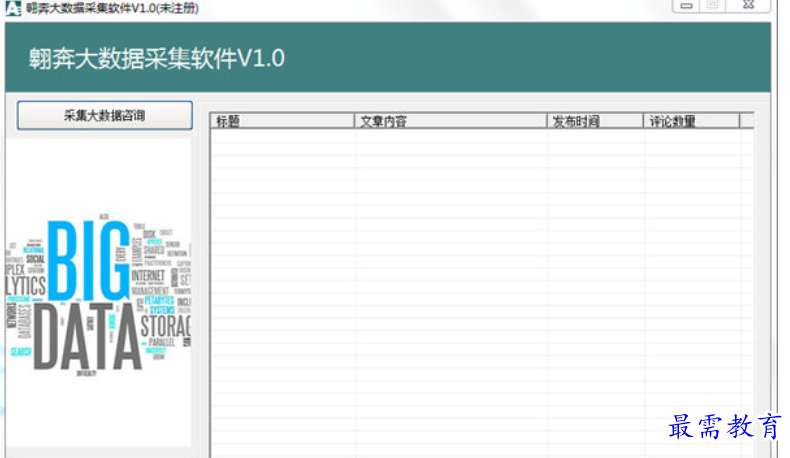This screenshot has height=458, width=790.
Task: Click the app icon in title bar
Action: pyautogui.click(x=13, y=8)
